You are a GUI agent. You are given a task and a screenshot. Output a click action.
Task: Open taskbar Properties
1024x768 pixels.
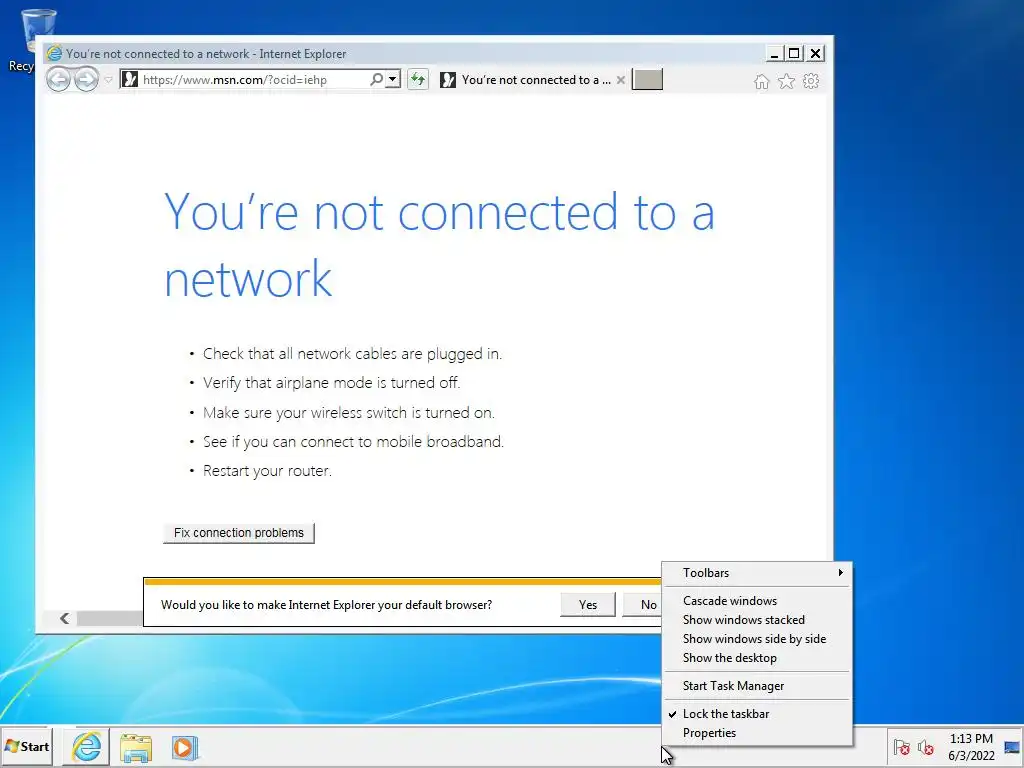(x=758, y=733)
